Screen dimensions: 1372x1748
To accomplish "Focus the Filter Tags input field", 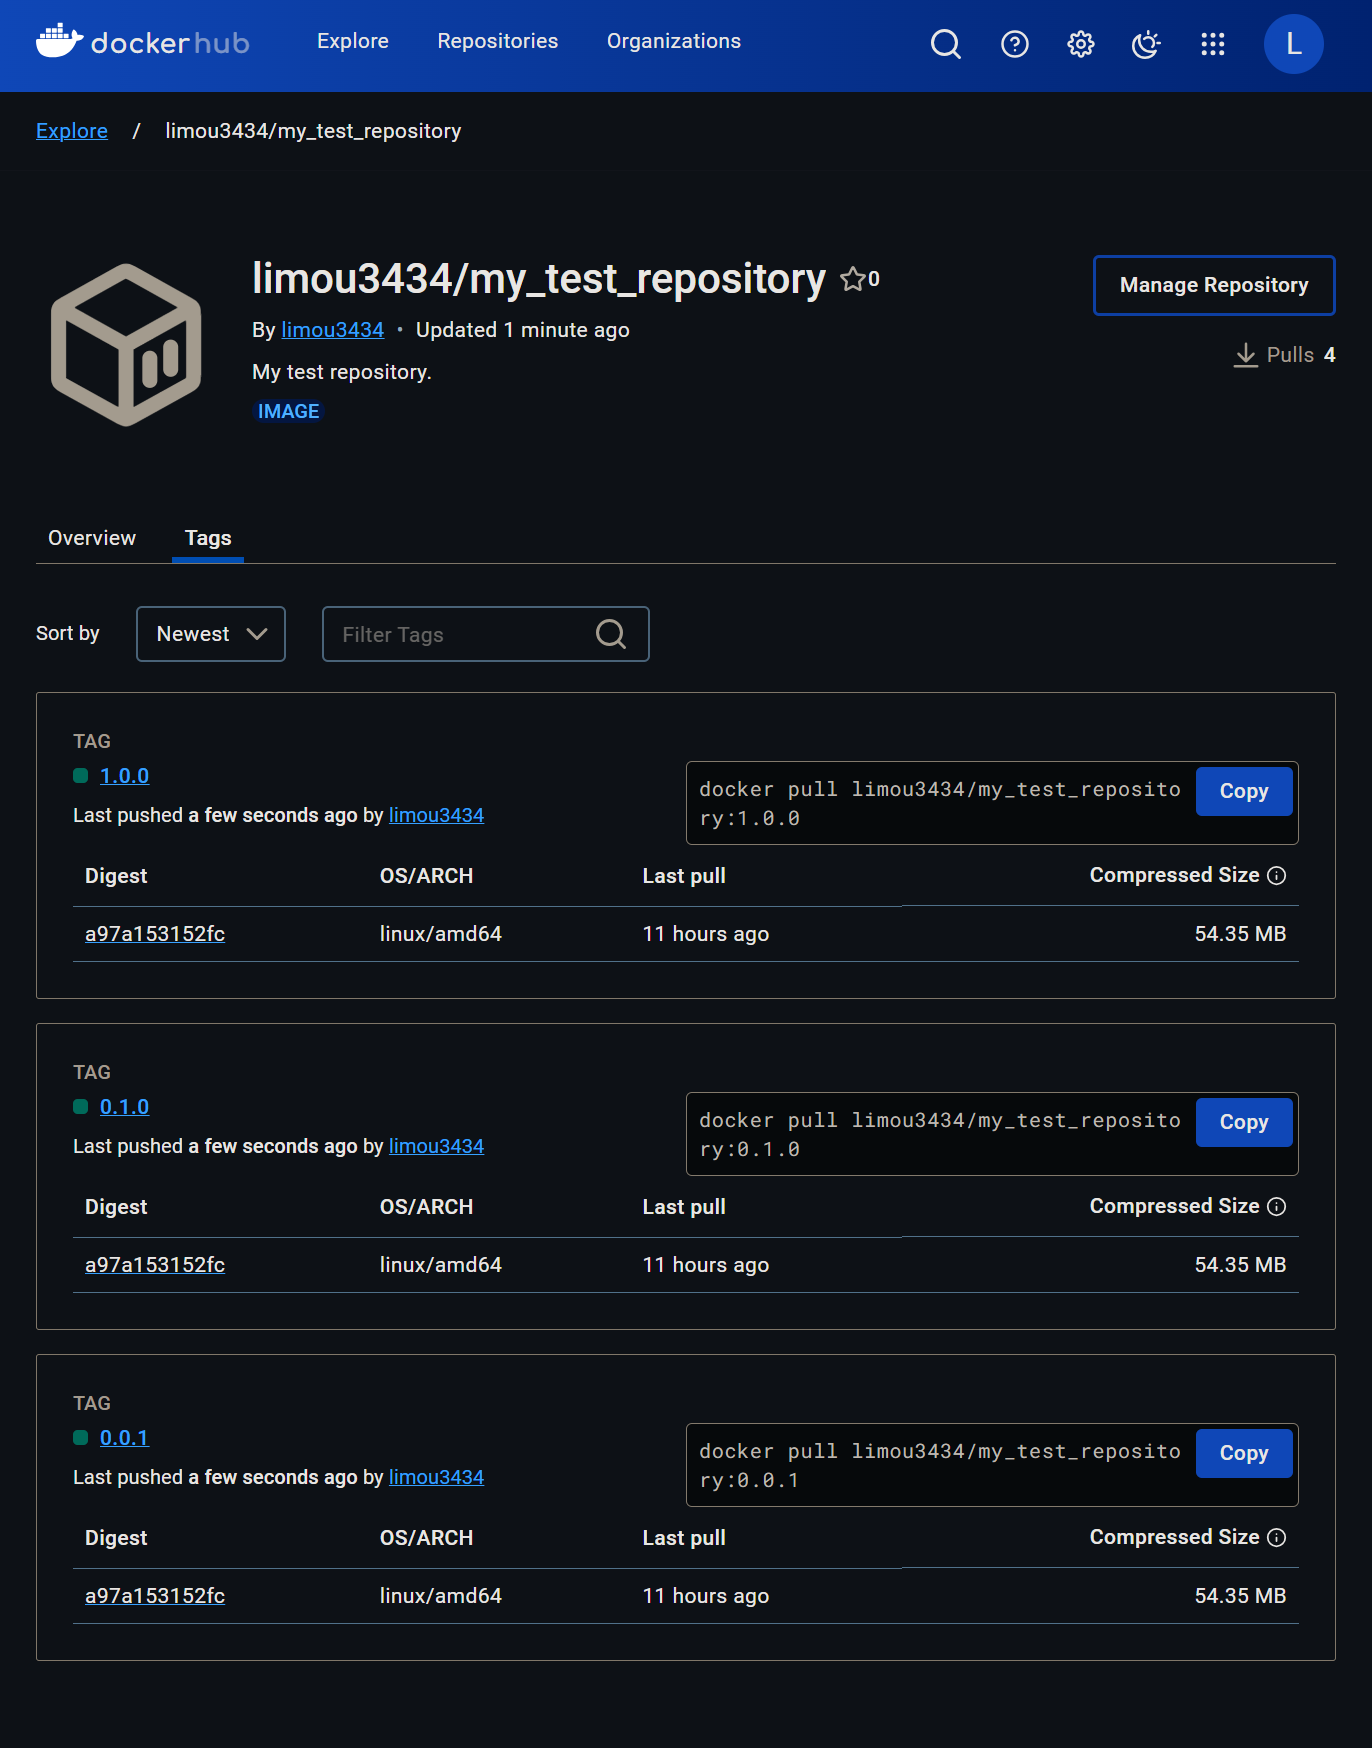I will (x=486, y=634).
